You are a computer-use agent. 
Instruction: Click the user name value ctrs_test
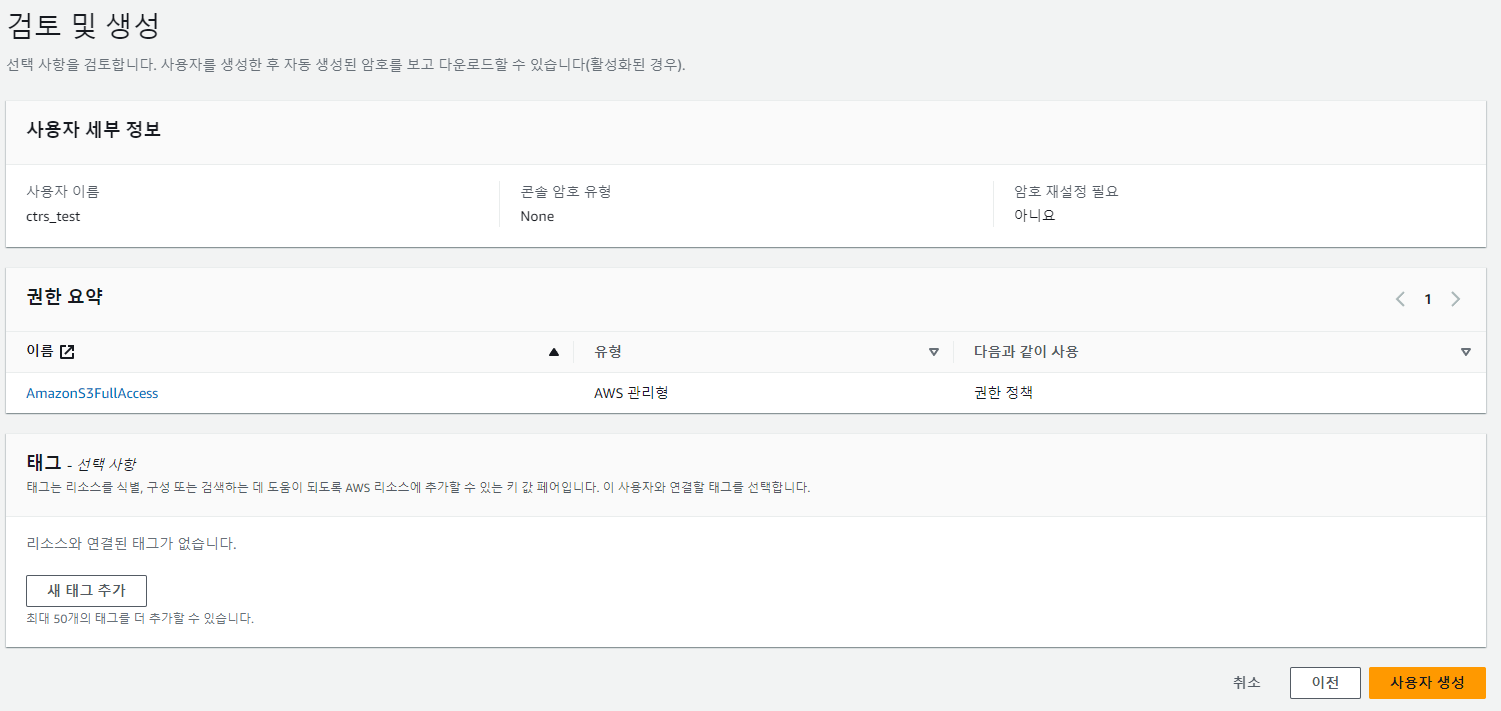[53, 216]
